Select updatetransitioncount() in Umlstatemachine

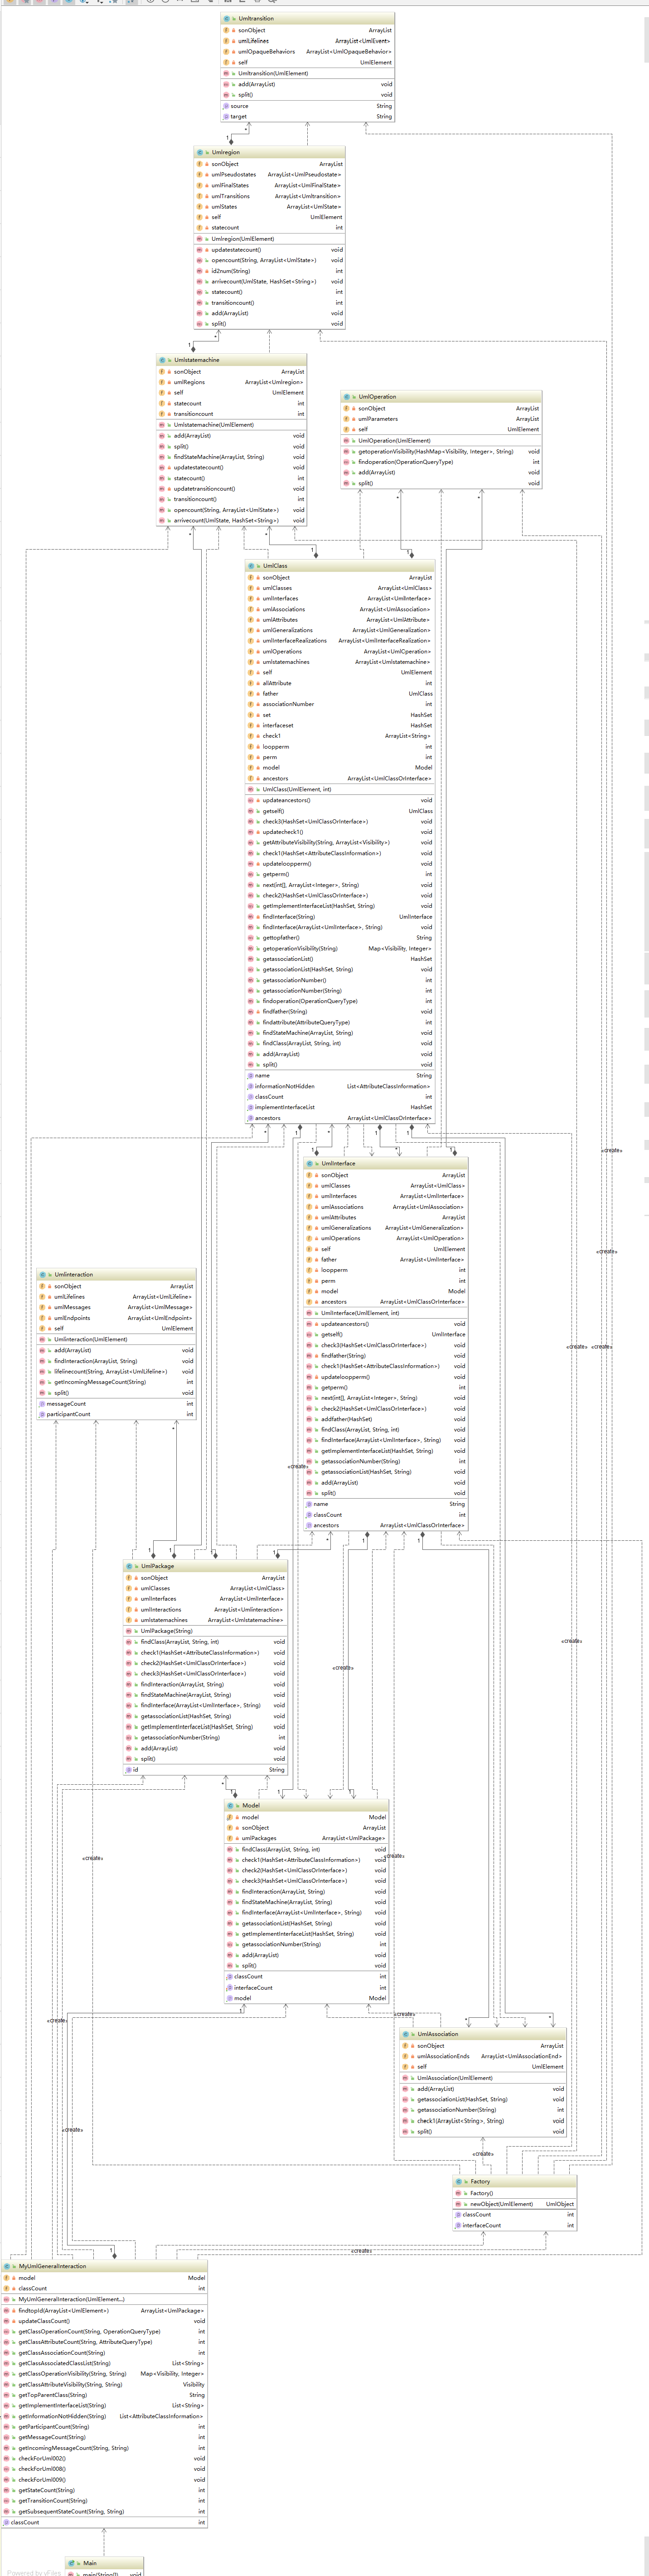click(232, 489)
